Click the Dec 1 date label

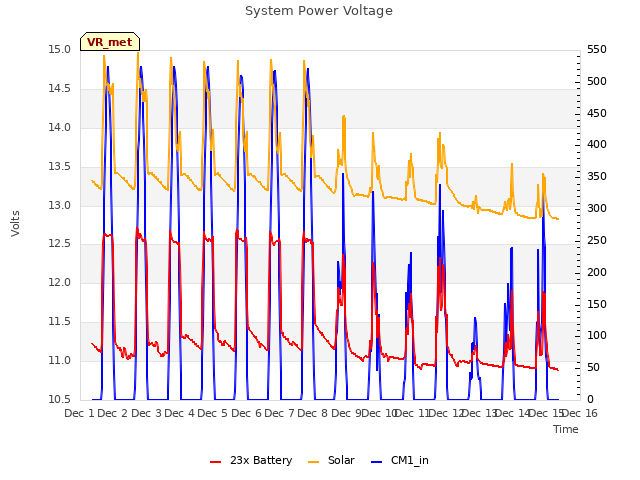click(80, 413)
